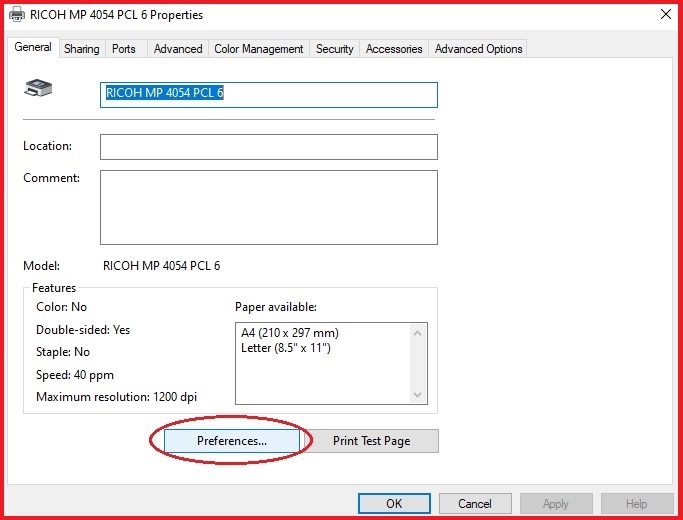Viewport: 683px width, 520px height.
Task: Open the Ports tab
Action: point(124,49)
